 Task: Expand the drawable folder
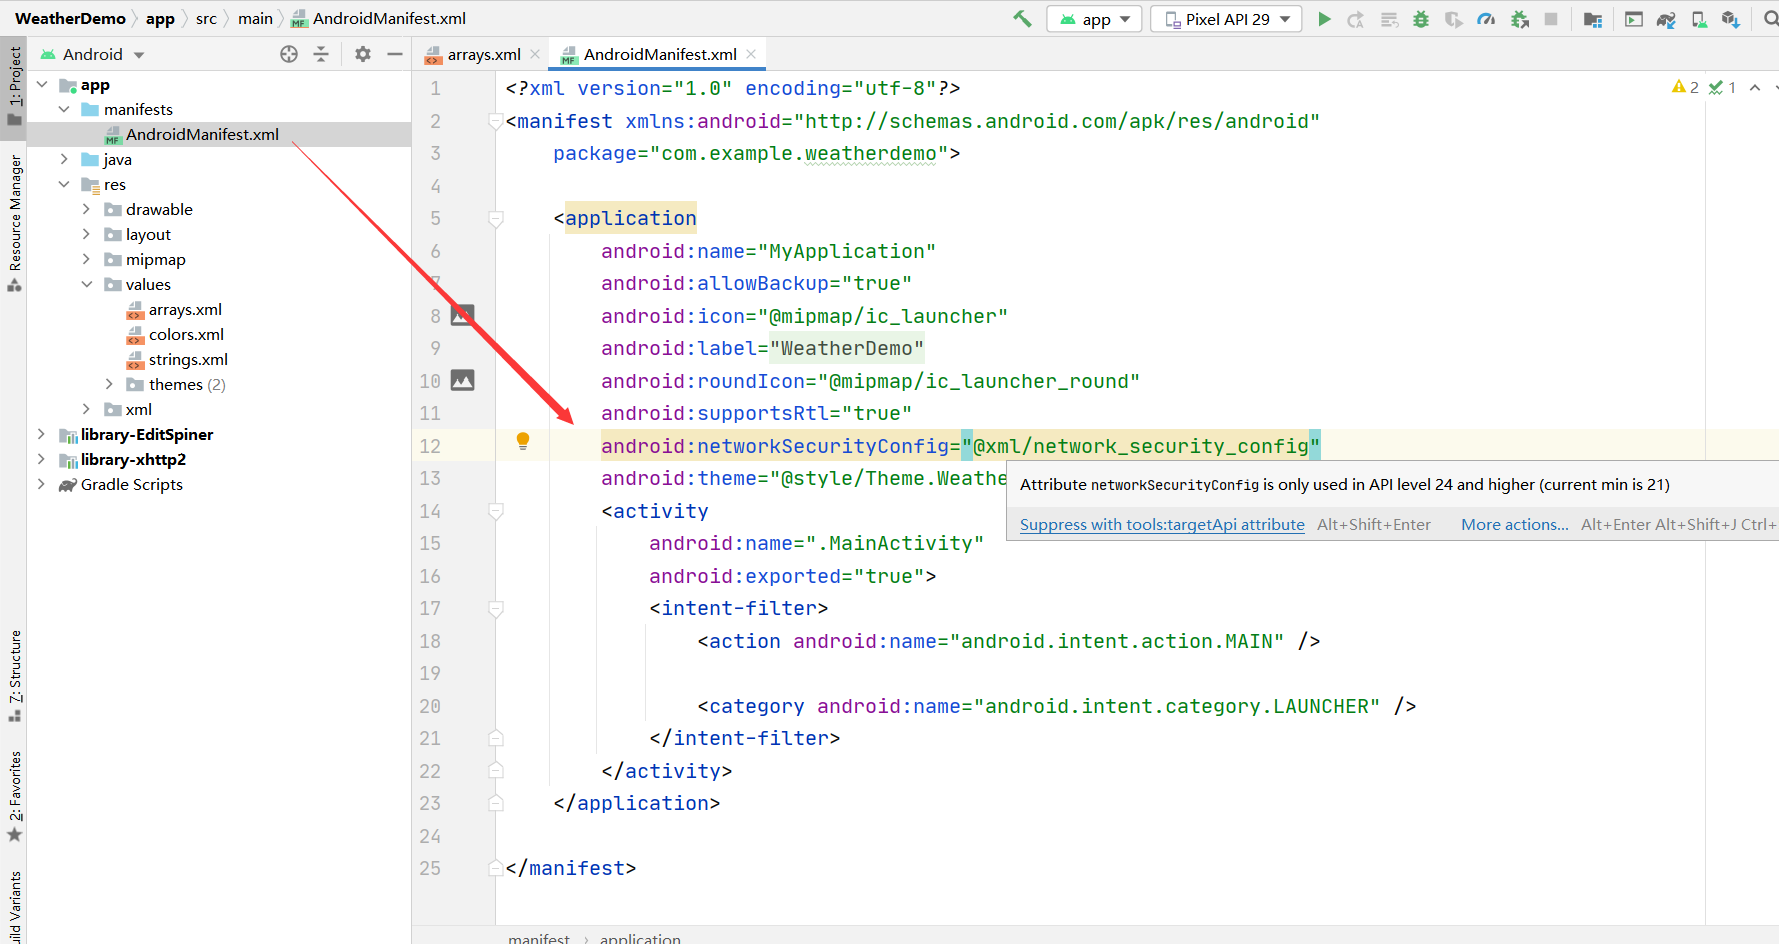[x=86, y=209]
